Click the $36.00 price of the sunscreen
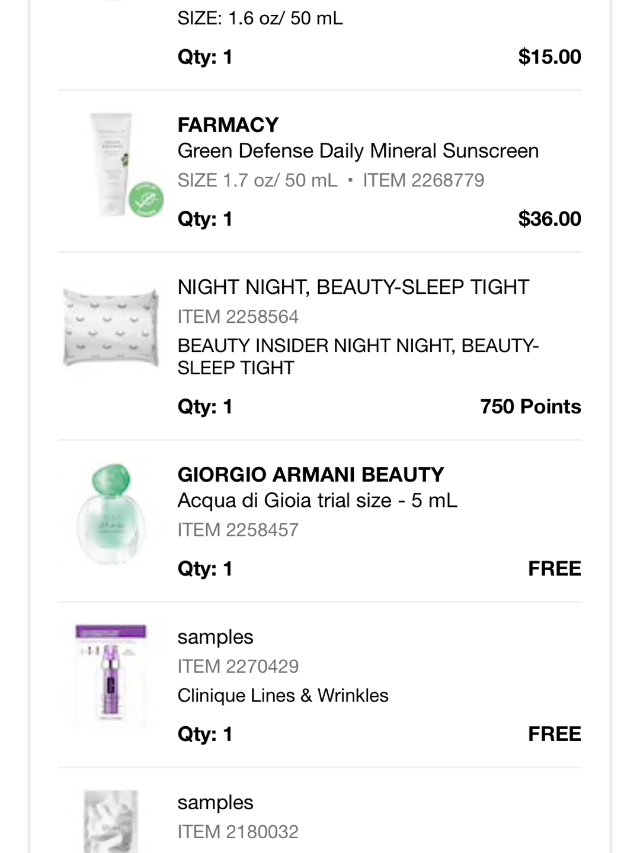Viewport: 640px width, 853px height. (x=549, y=219)
